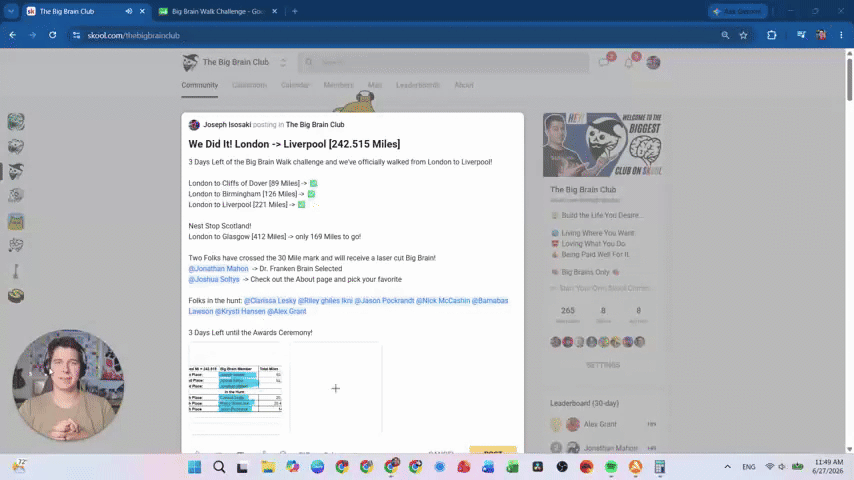854x480 pixels.
Task: Open the Windows Start menu
Action: pyautogui.click(x=194, y=467)
